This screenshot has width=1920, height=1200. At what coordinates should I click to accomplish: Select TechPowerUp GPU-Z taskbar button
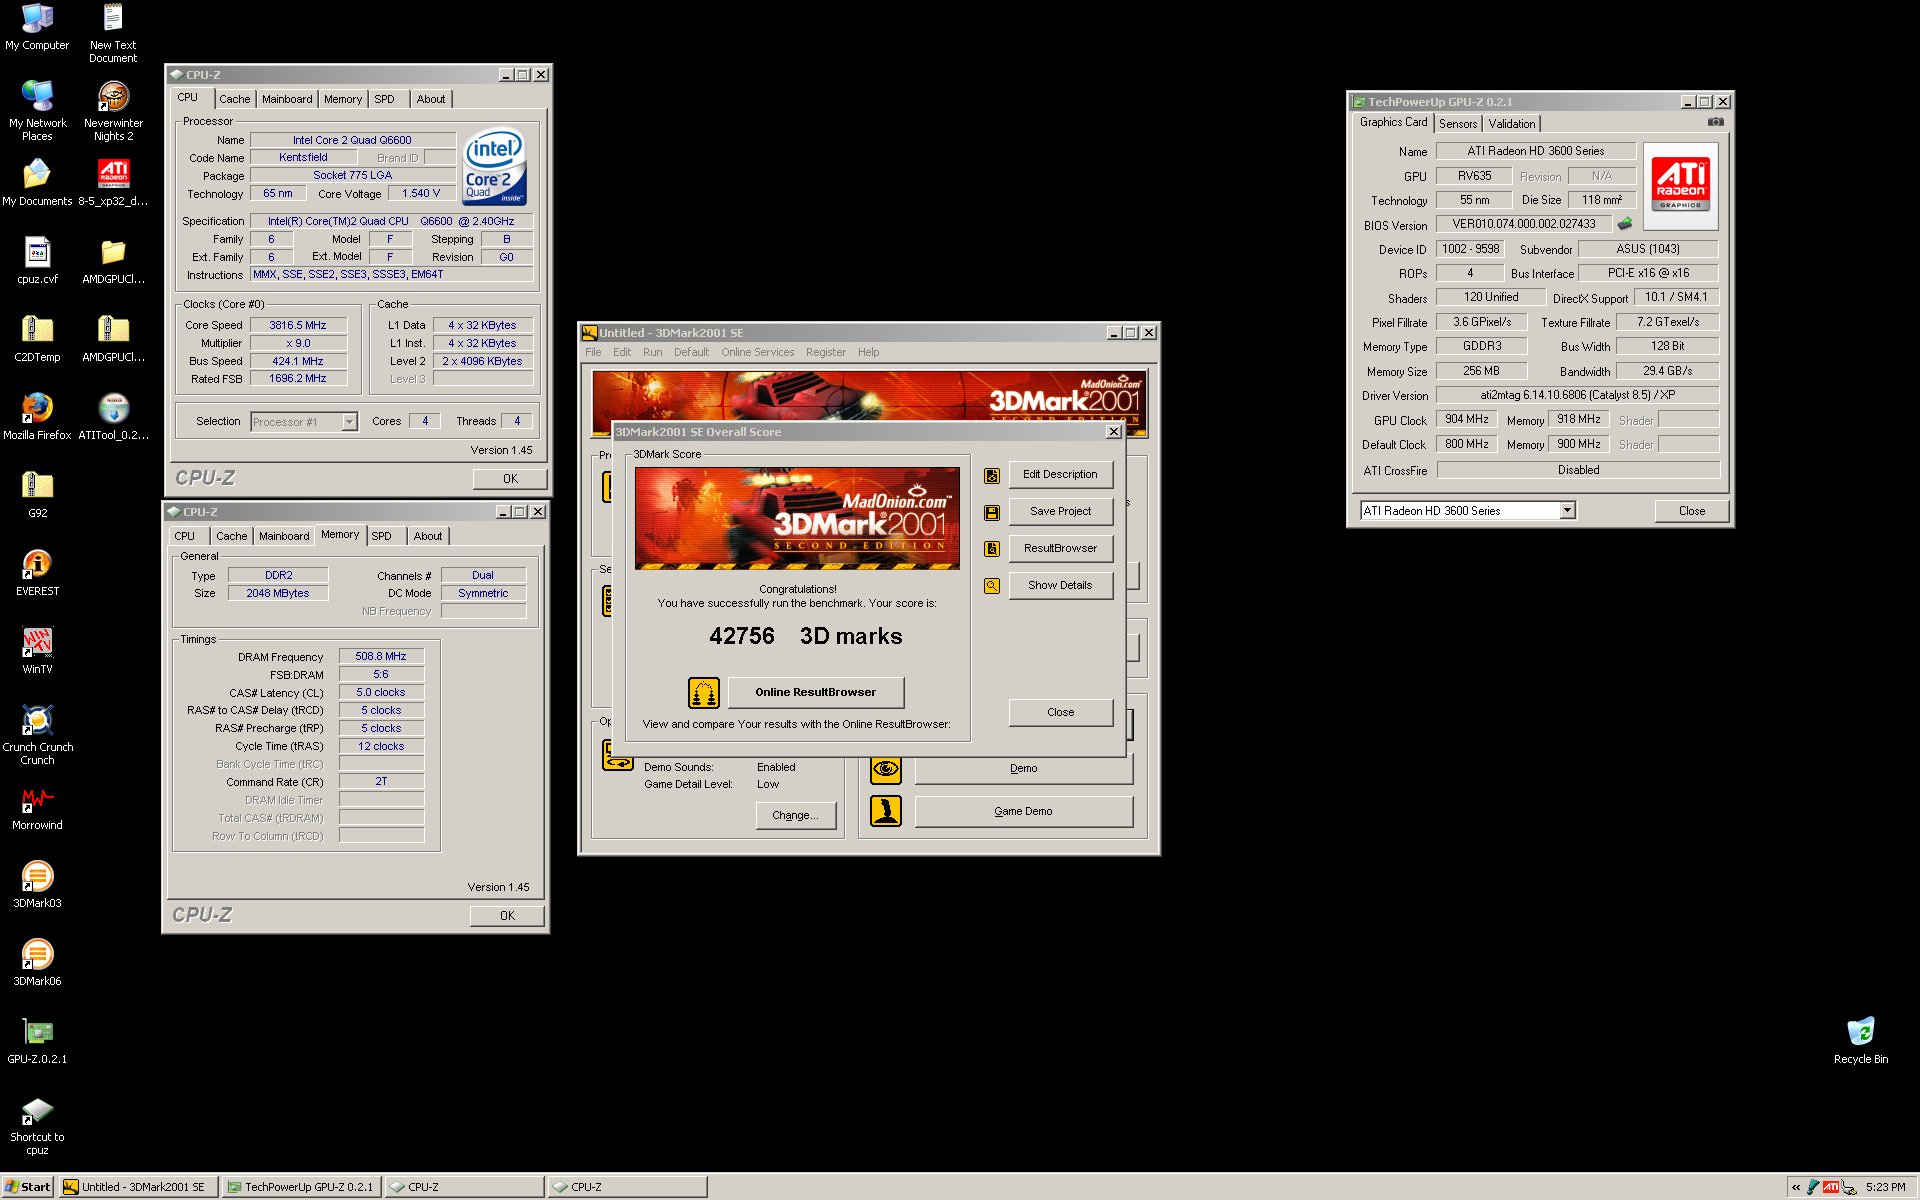point(301,1187)
